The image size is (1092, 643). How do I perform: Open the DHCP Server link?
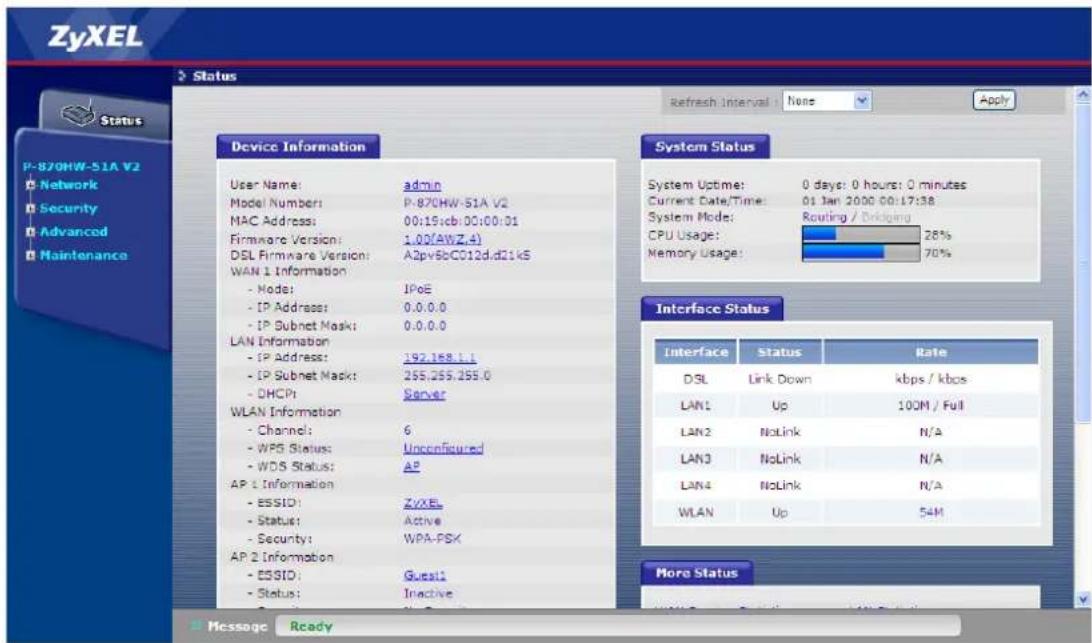coord(424,394)
